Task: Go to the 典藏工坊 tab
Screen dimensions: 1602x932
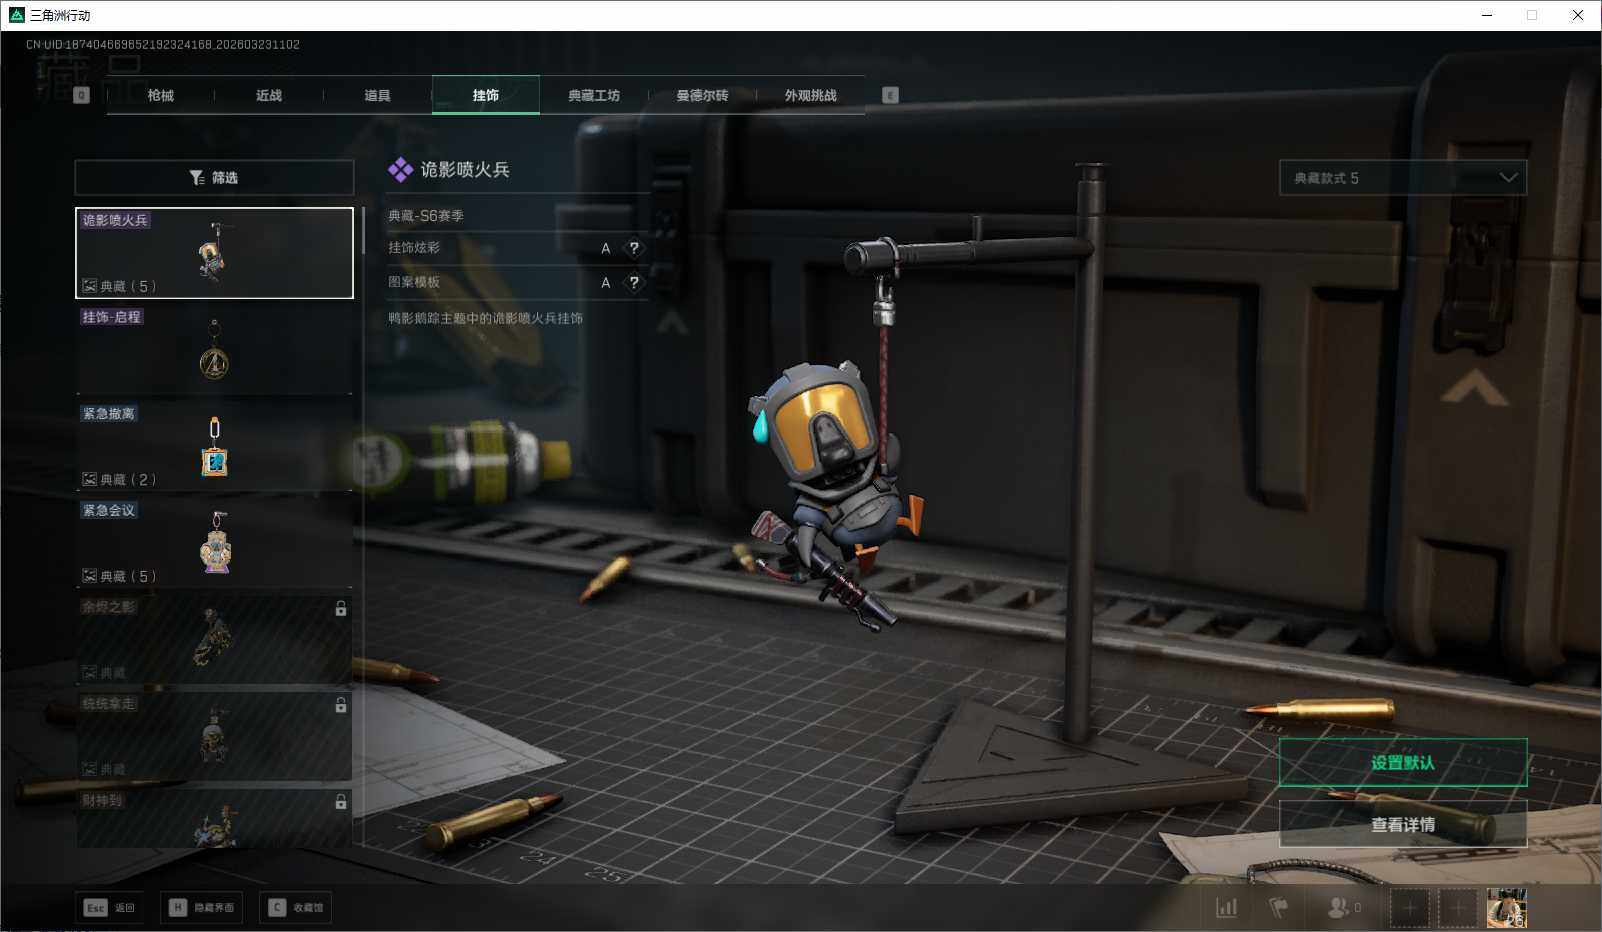Action: click(x=594, y=95)
